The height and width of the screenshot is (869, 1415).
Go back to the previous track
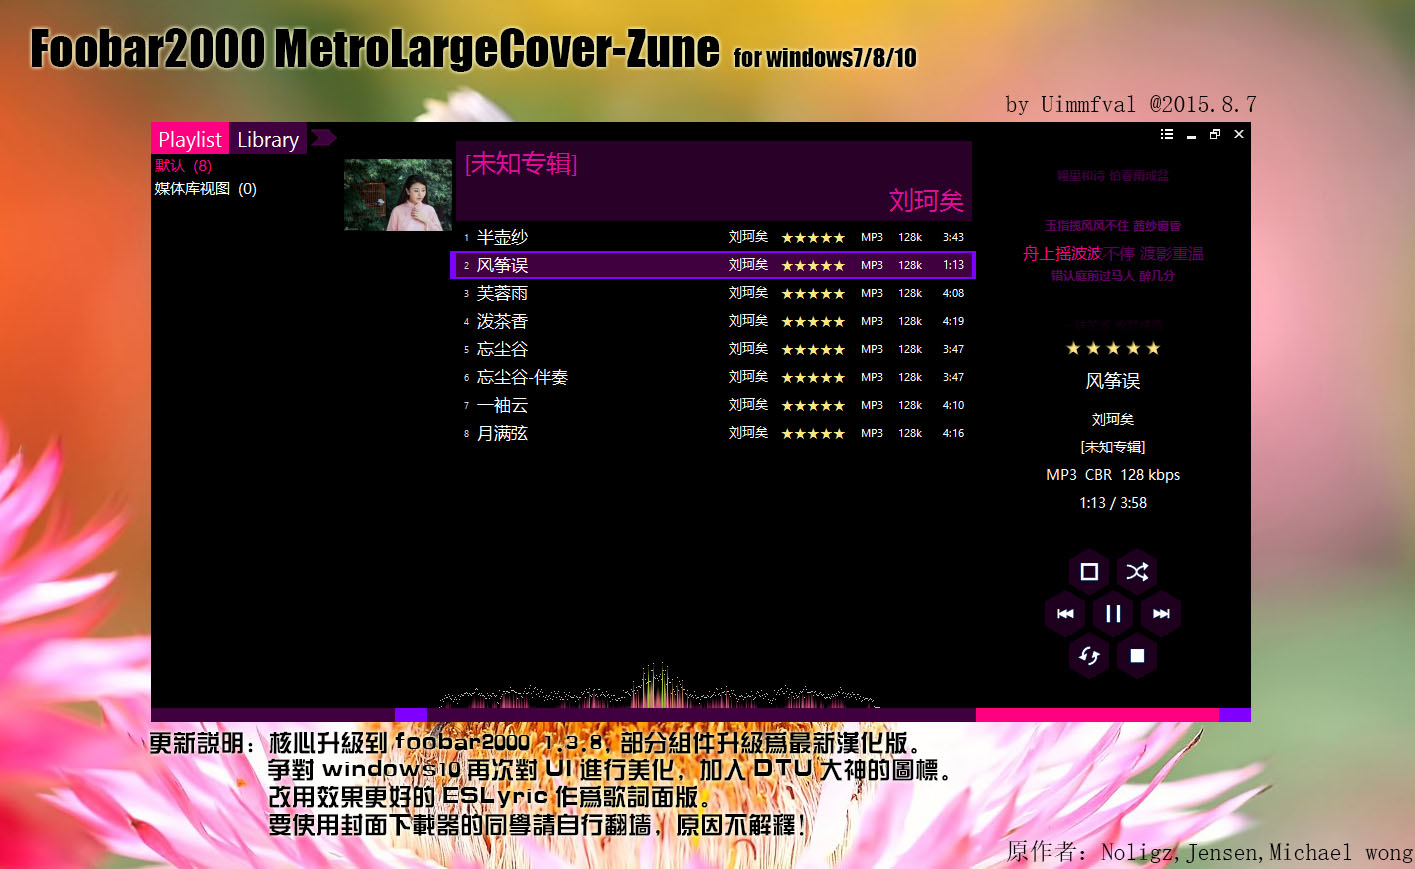tap(1065, 614)
